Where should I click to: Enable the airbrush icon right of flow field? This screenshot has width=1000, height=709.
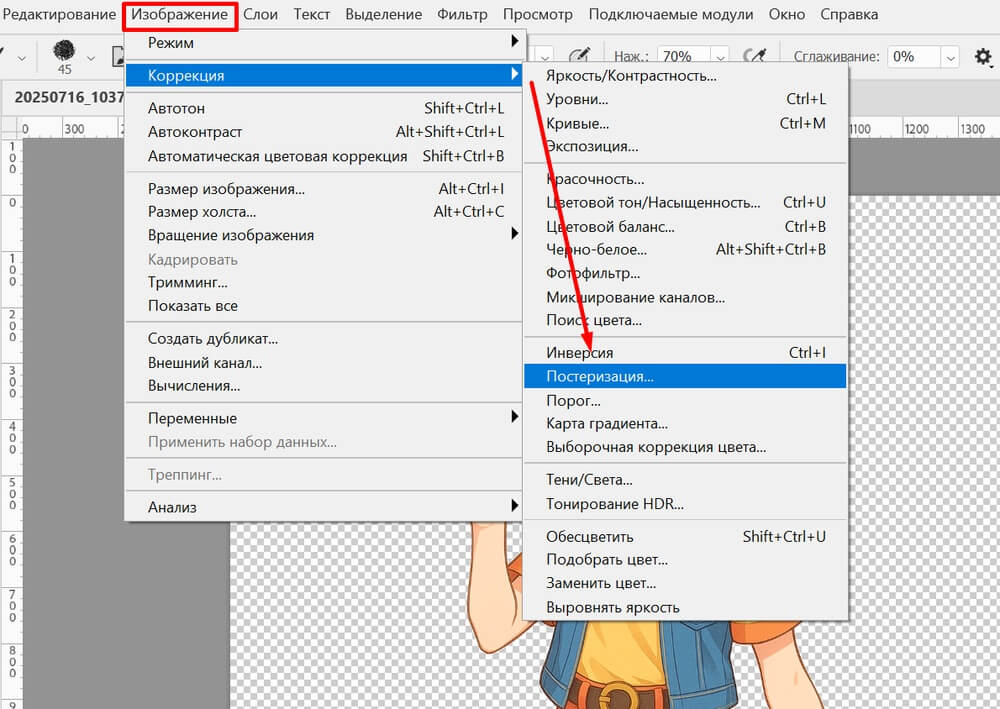coord(757,57)
